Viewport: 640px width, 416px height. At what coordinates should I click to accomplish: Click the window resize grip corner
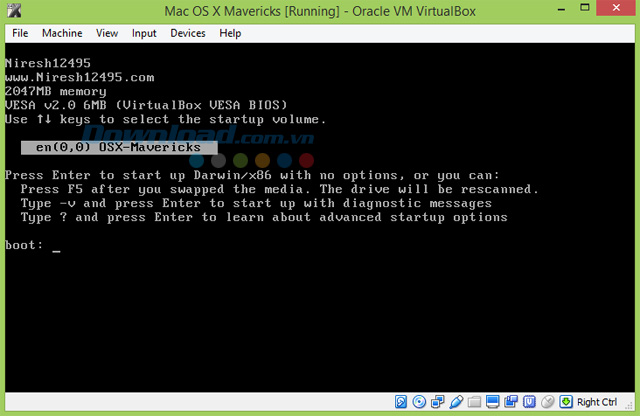[x=629, y=405]
